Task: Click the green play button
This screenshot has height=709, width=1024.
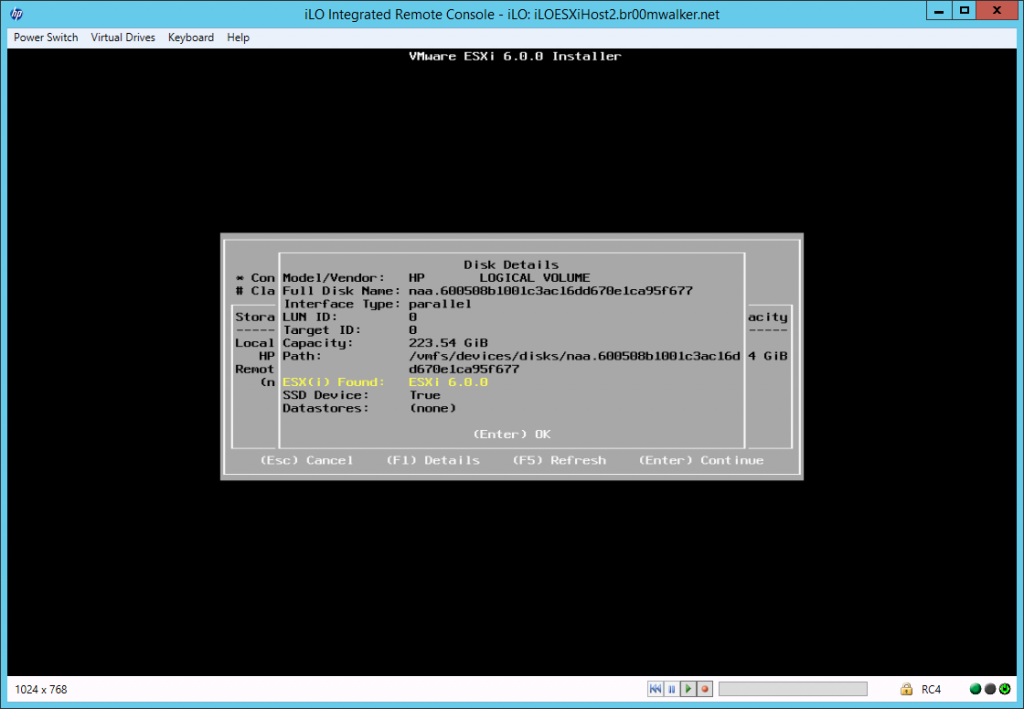Action: click(688, 689)
